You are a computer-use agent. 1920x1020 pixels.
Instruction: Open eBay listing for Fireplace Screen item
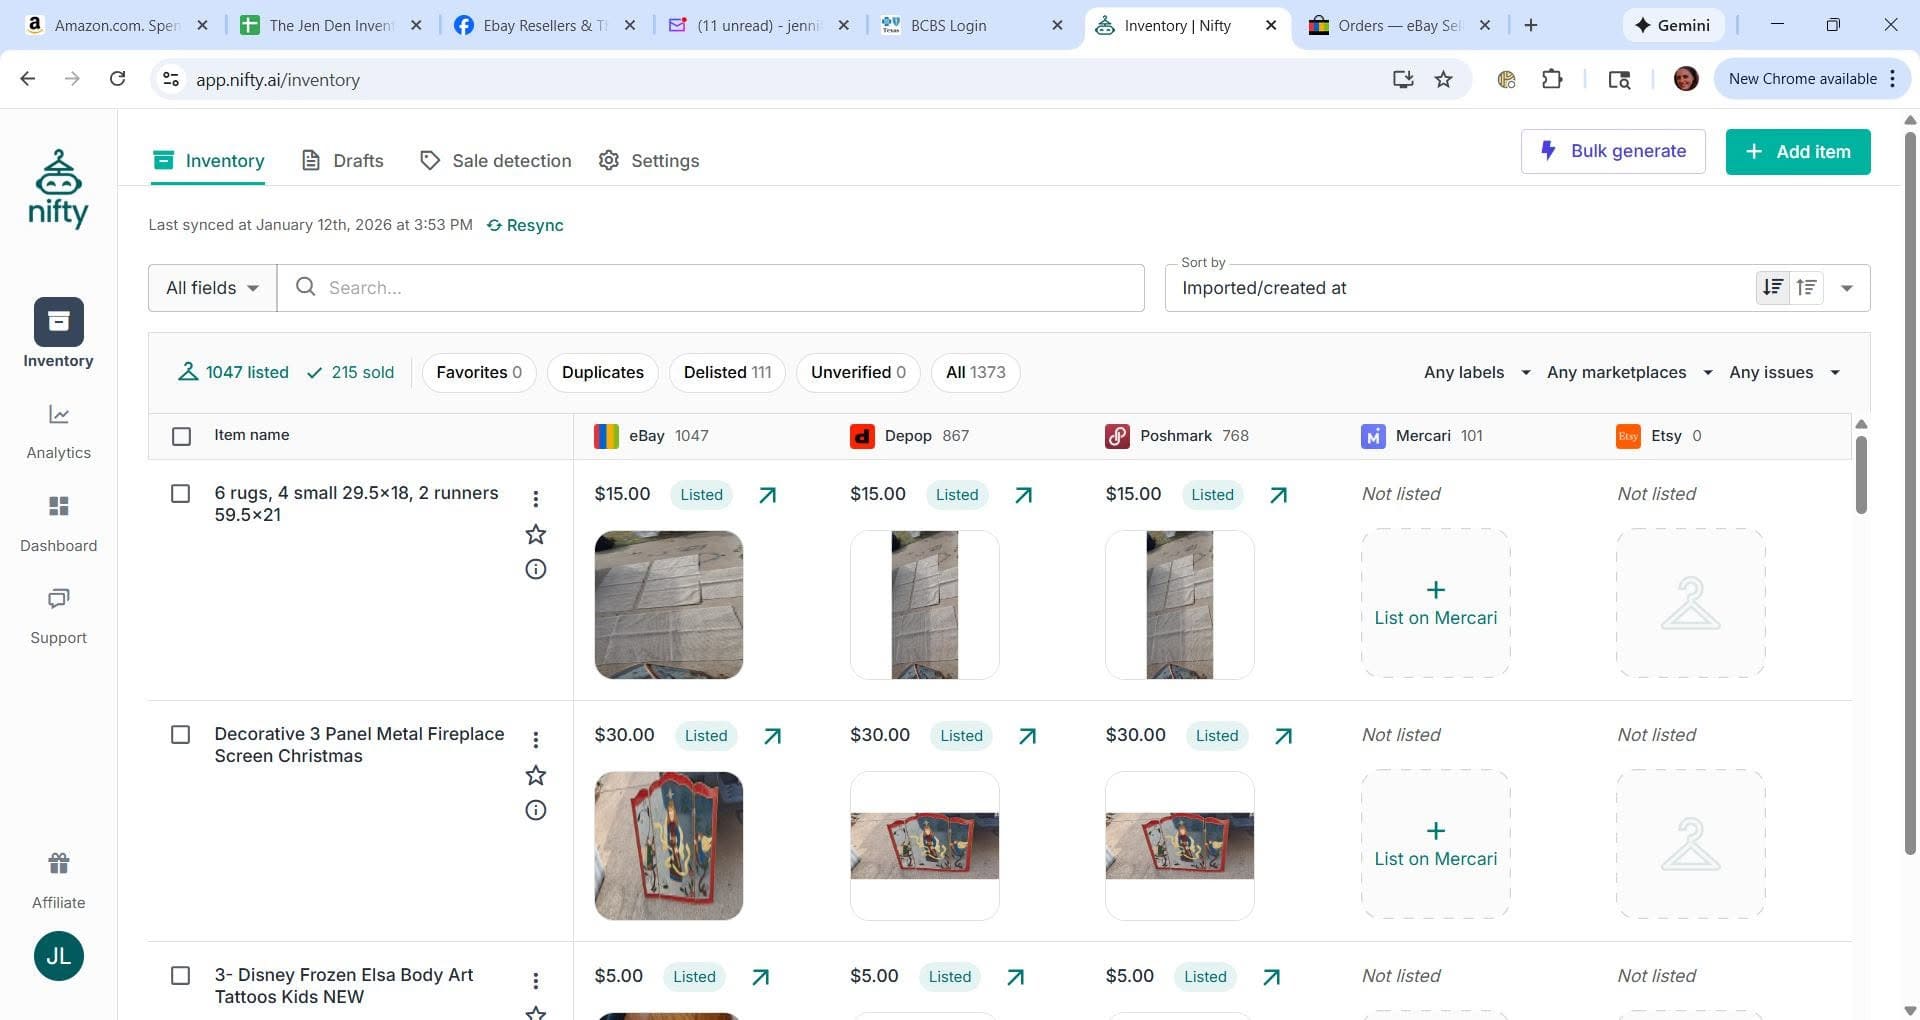[772, 736]
